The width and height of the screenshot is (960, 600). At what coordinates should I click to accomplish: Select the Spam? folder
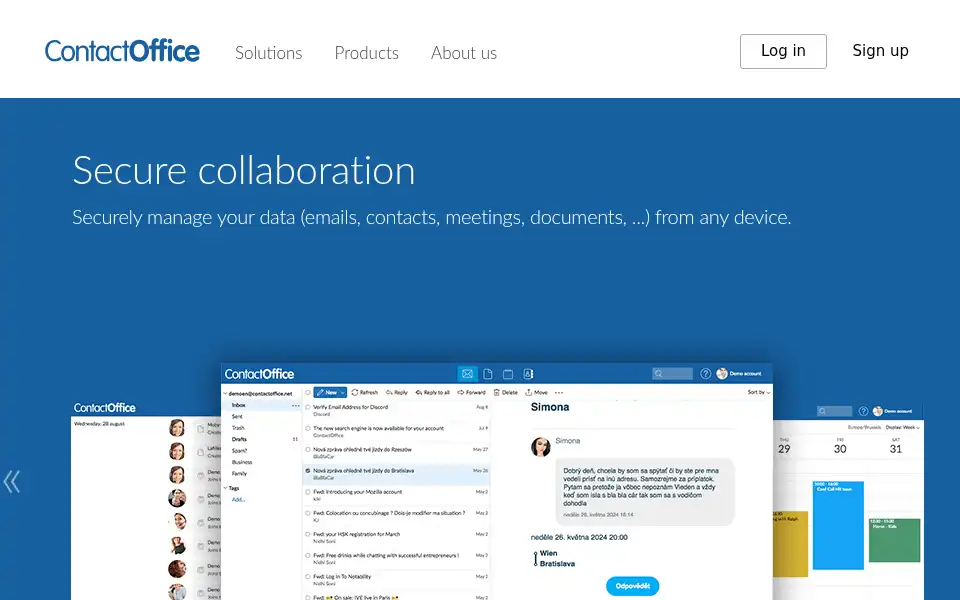[239, 451]
